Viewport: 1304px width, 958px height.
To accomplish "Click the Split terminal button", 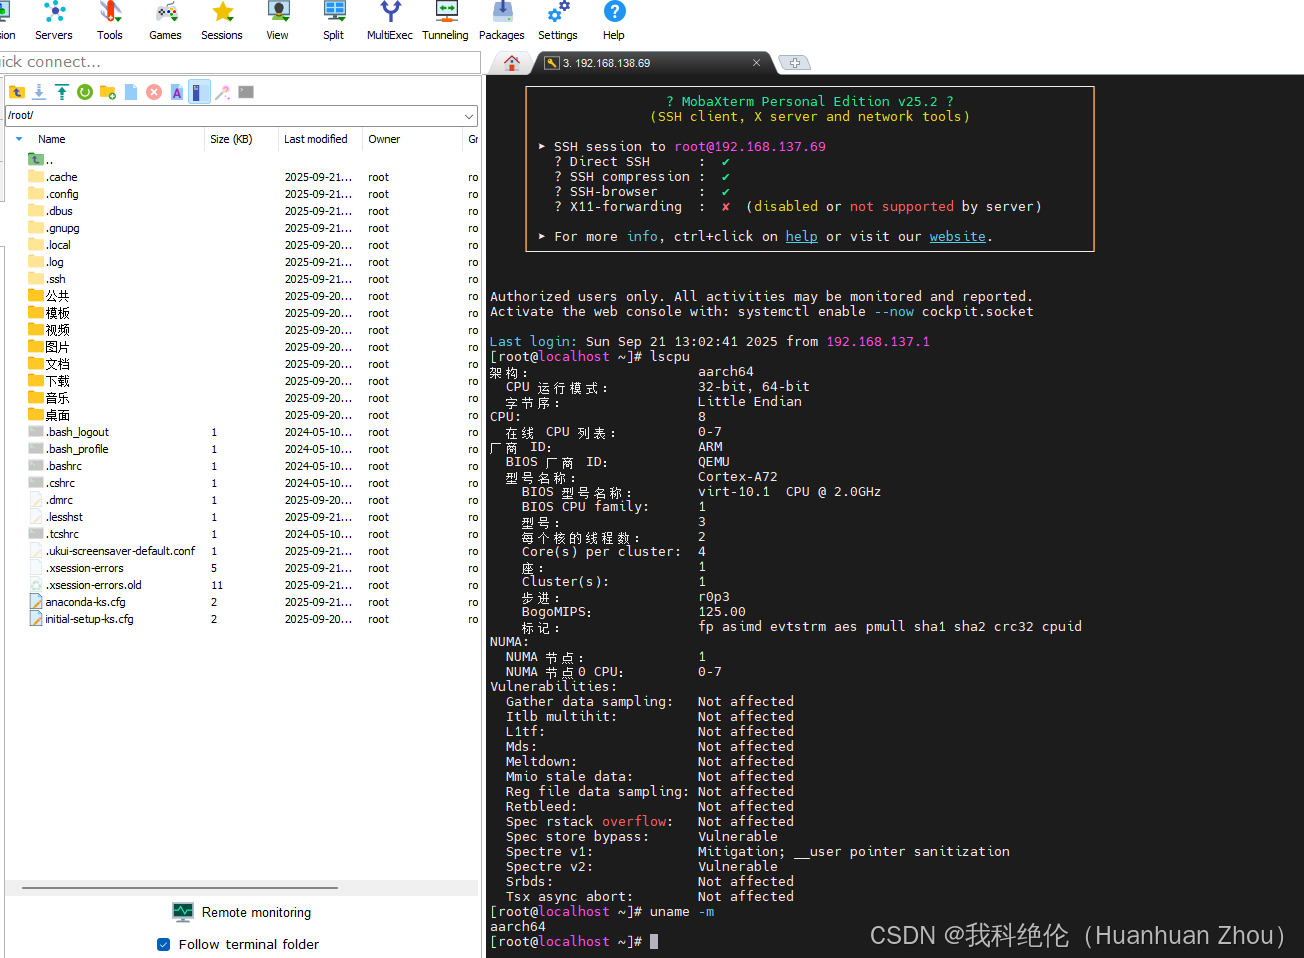I will click(334, 21).
